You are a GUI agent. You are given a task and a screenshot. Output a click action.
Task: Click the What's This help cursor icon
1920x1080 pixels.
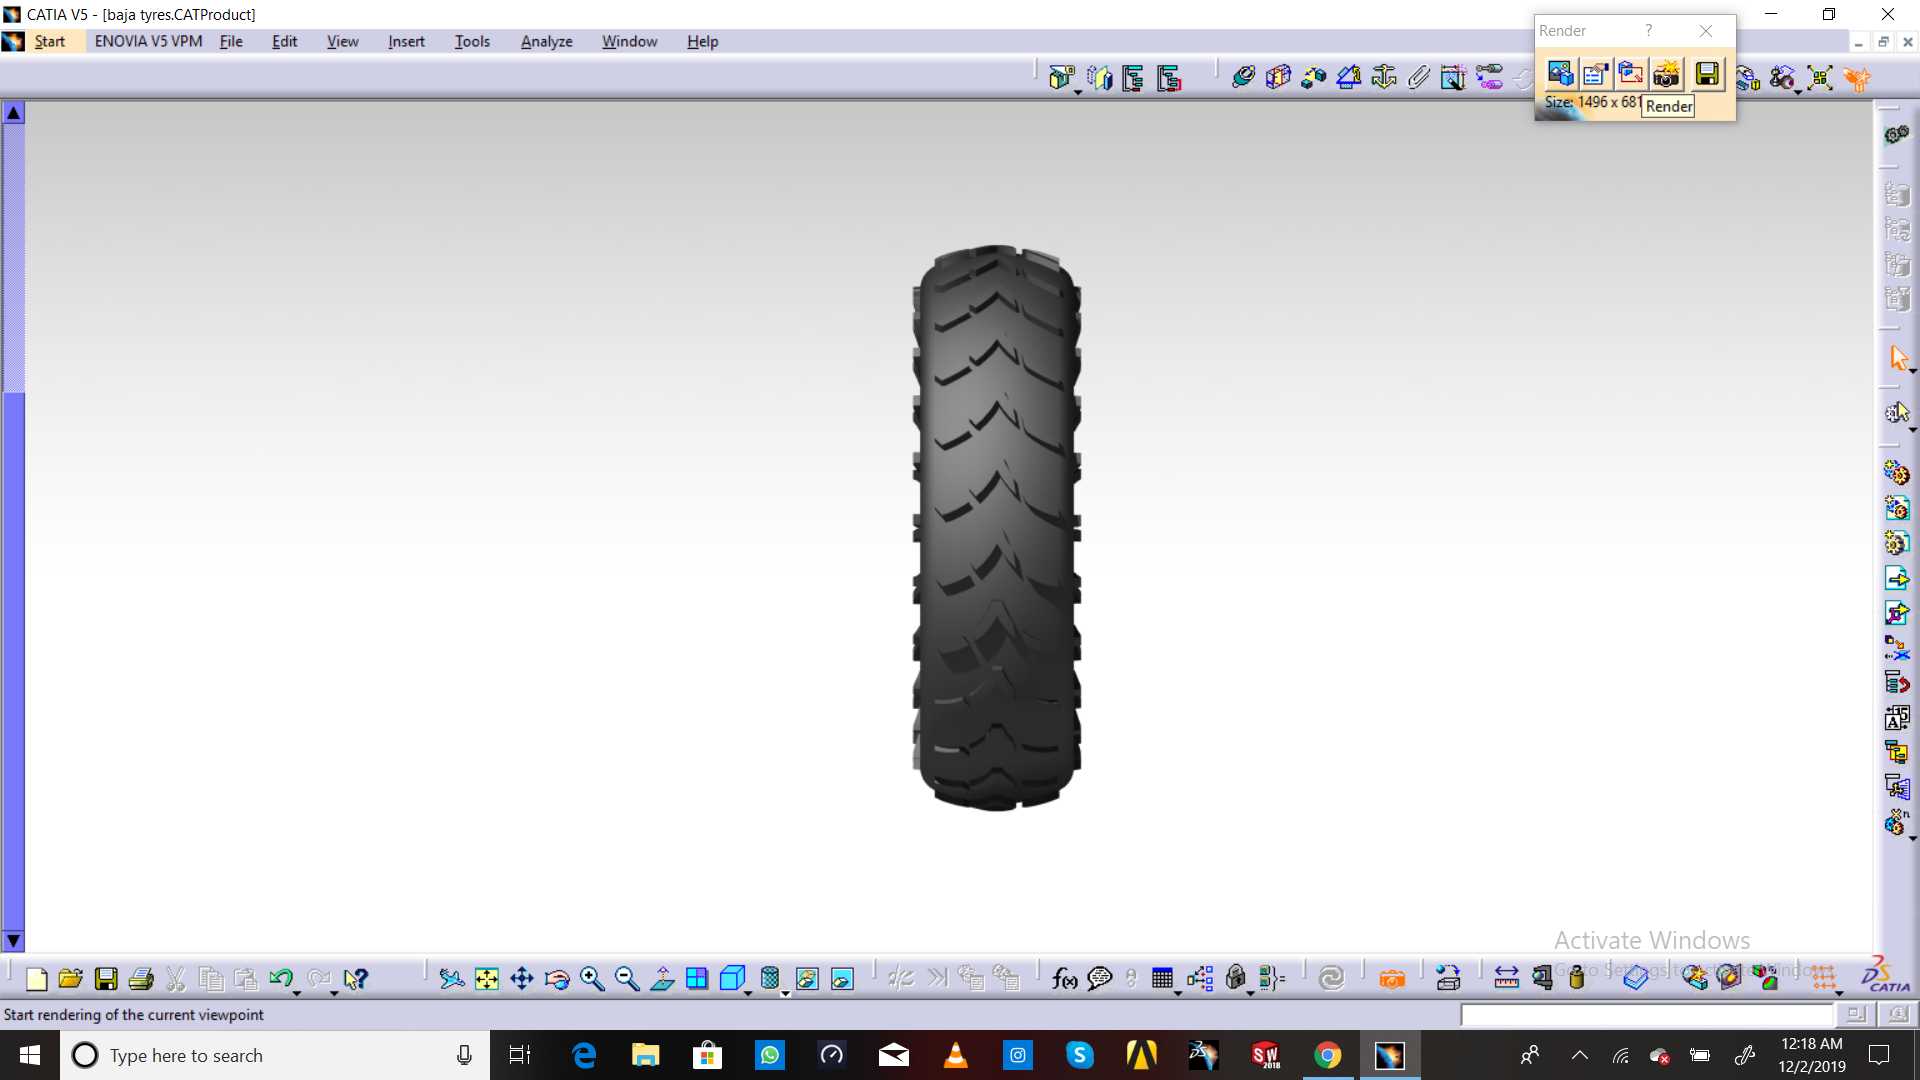click(x=355, y=979)
